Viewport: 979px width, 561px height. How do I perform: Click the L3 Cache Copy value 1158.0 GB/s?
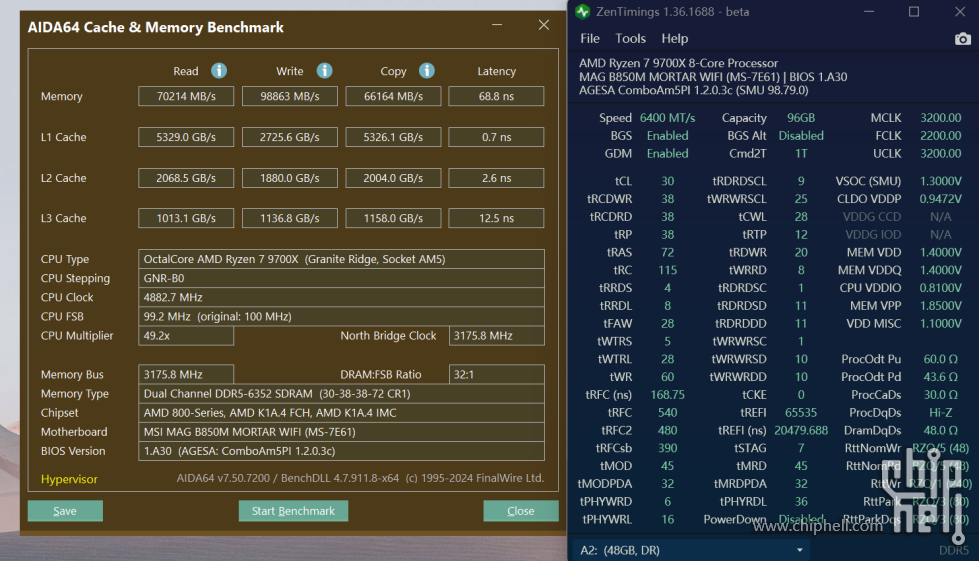tap(393, 218)
